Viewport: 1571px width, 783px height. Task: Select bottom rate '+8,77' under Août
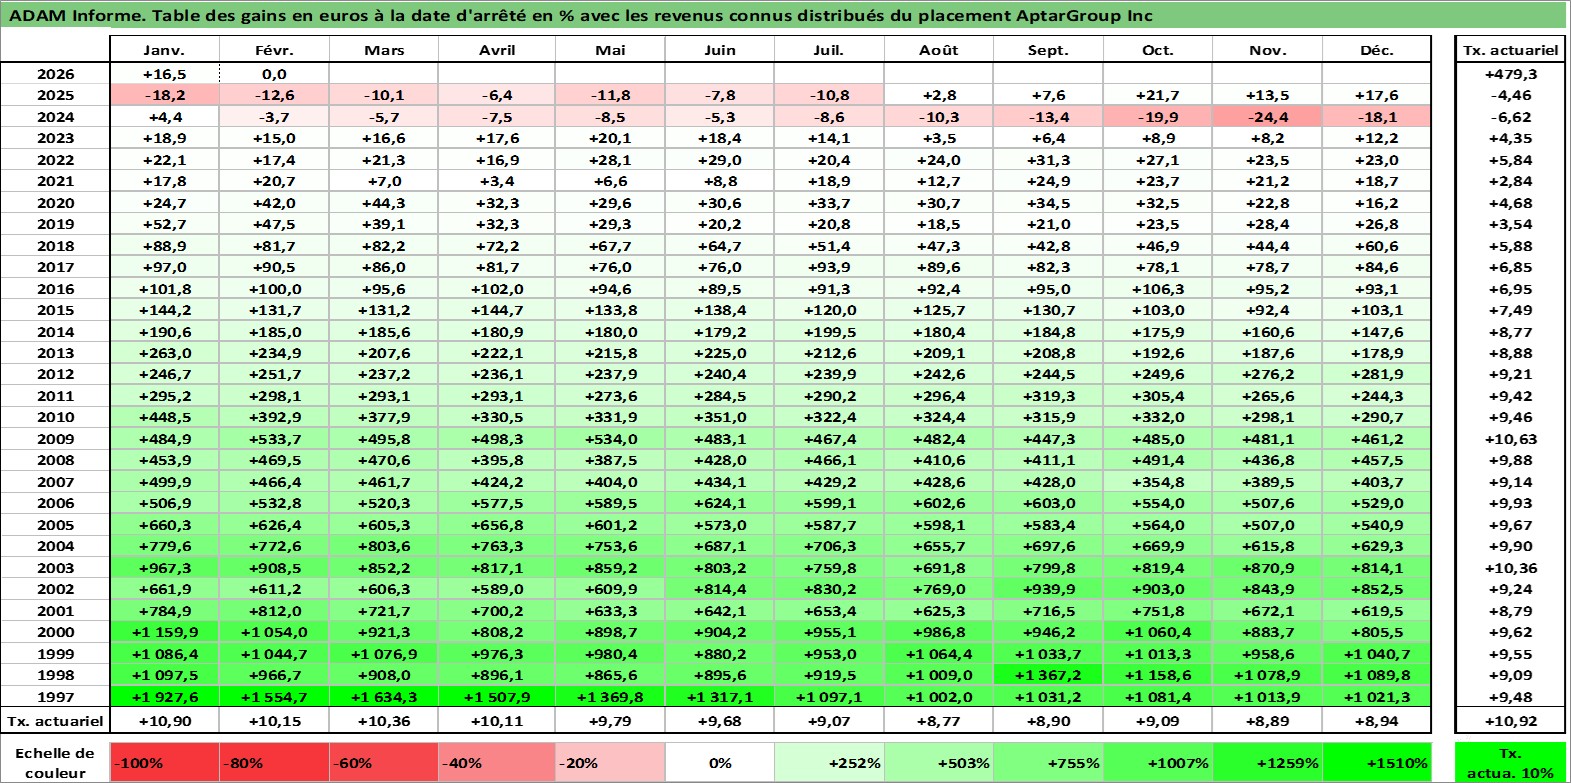[939, 721]
